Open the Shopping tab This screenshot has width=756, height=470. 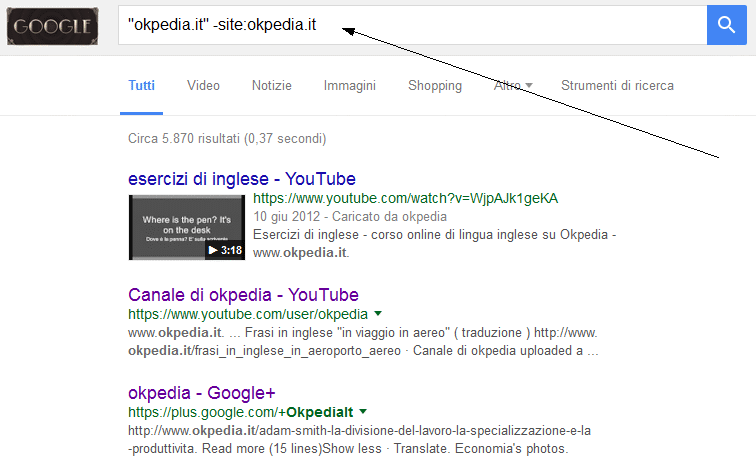[435, 85]
